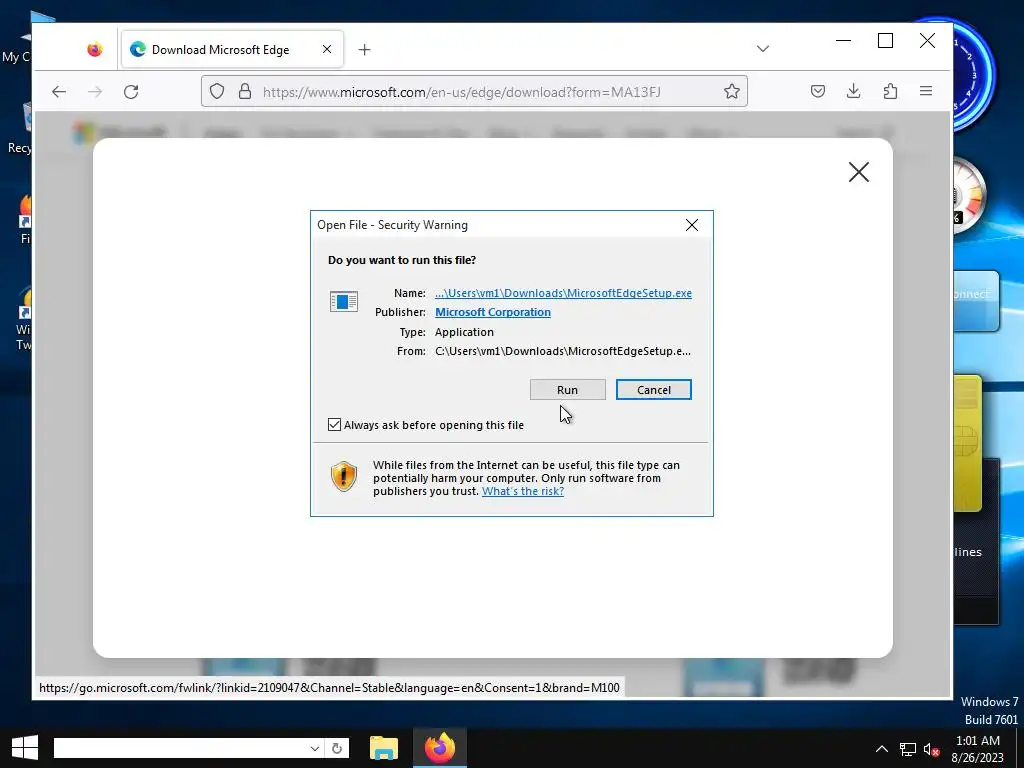
Task: Open a new tab with plus button
Action: click(x=364, y=50)
